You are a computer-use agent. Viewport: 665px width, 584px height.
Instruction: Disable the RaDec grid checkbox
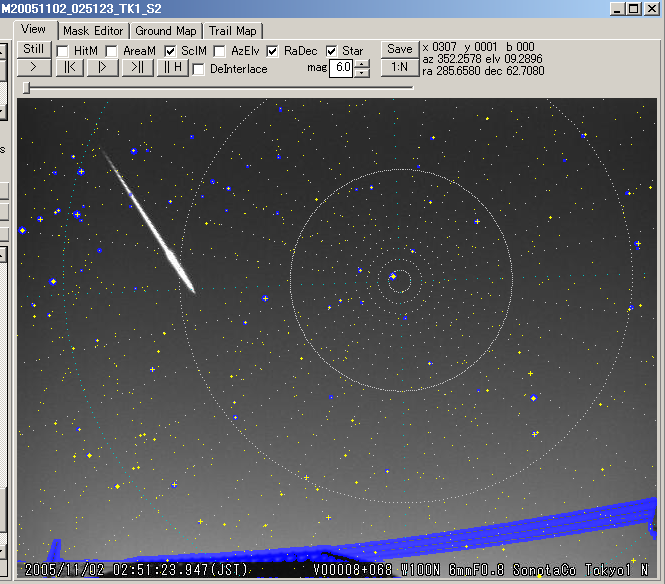[x=273, y=51]
